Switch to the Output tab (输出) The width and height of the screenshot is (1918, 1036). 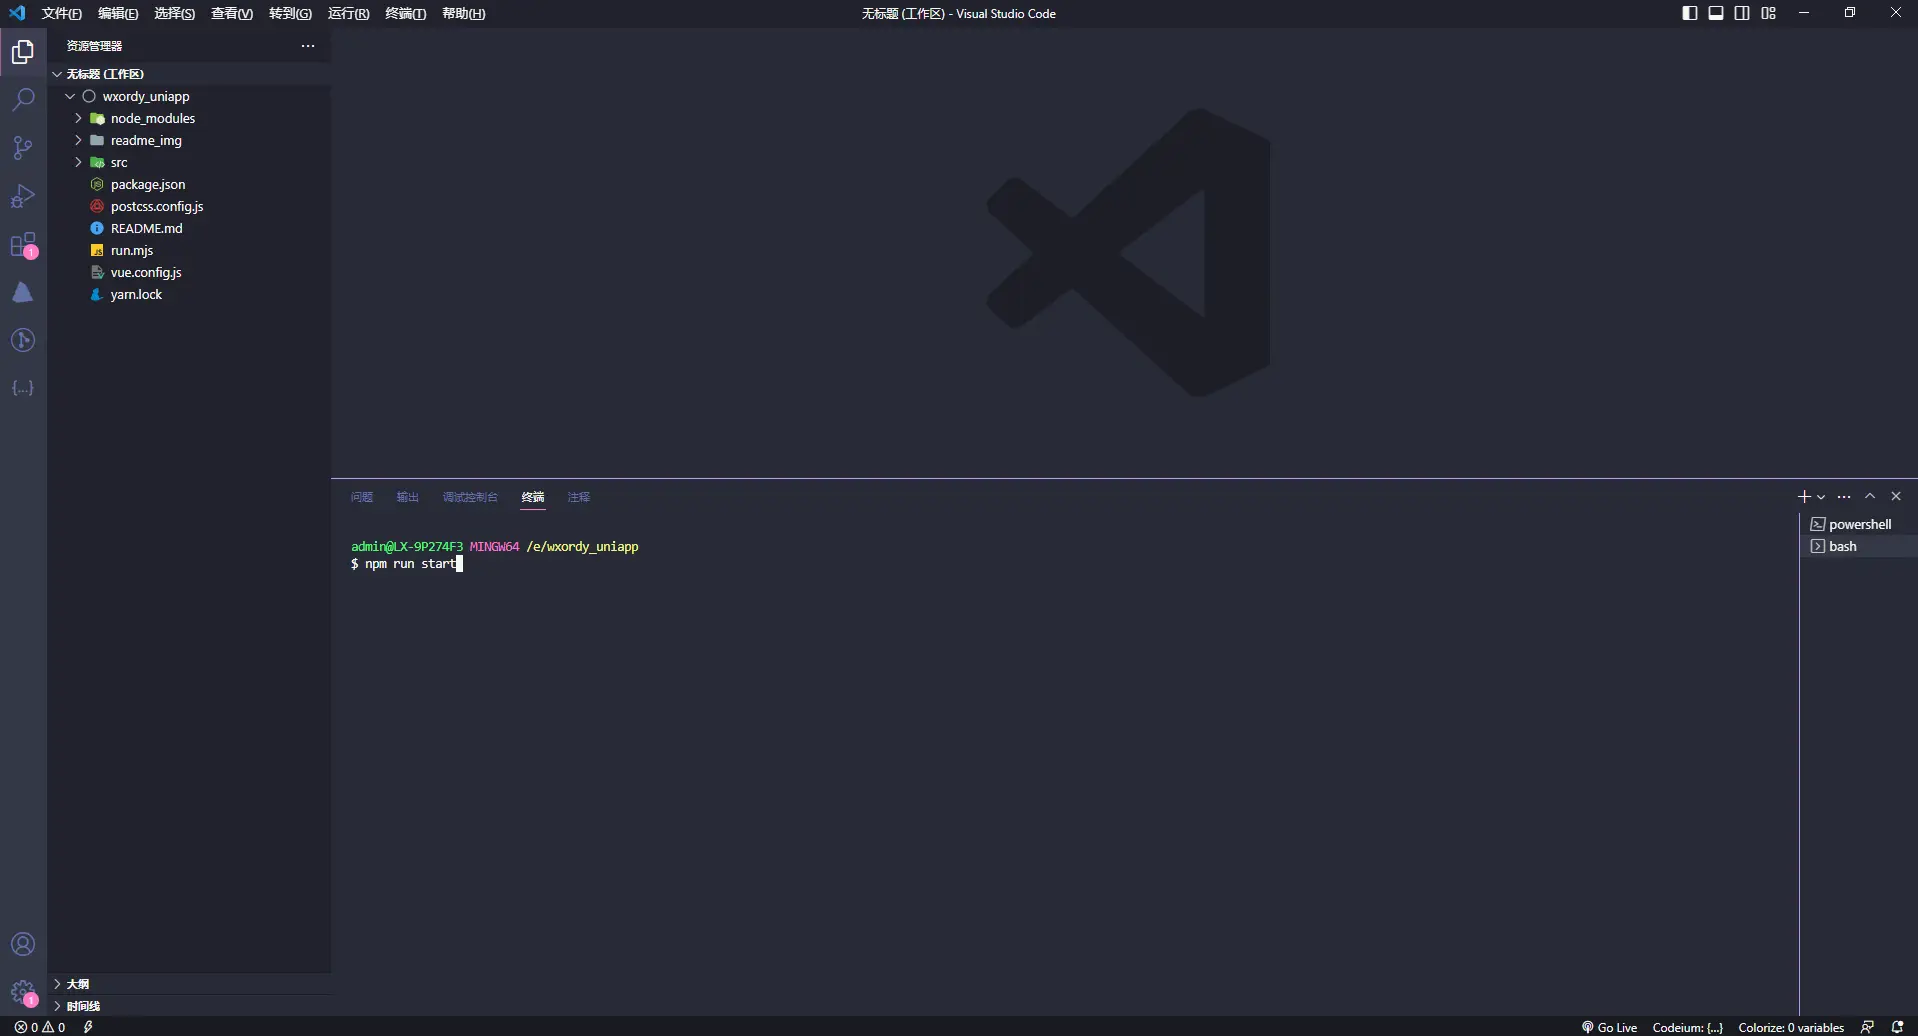(408, 497)
